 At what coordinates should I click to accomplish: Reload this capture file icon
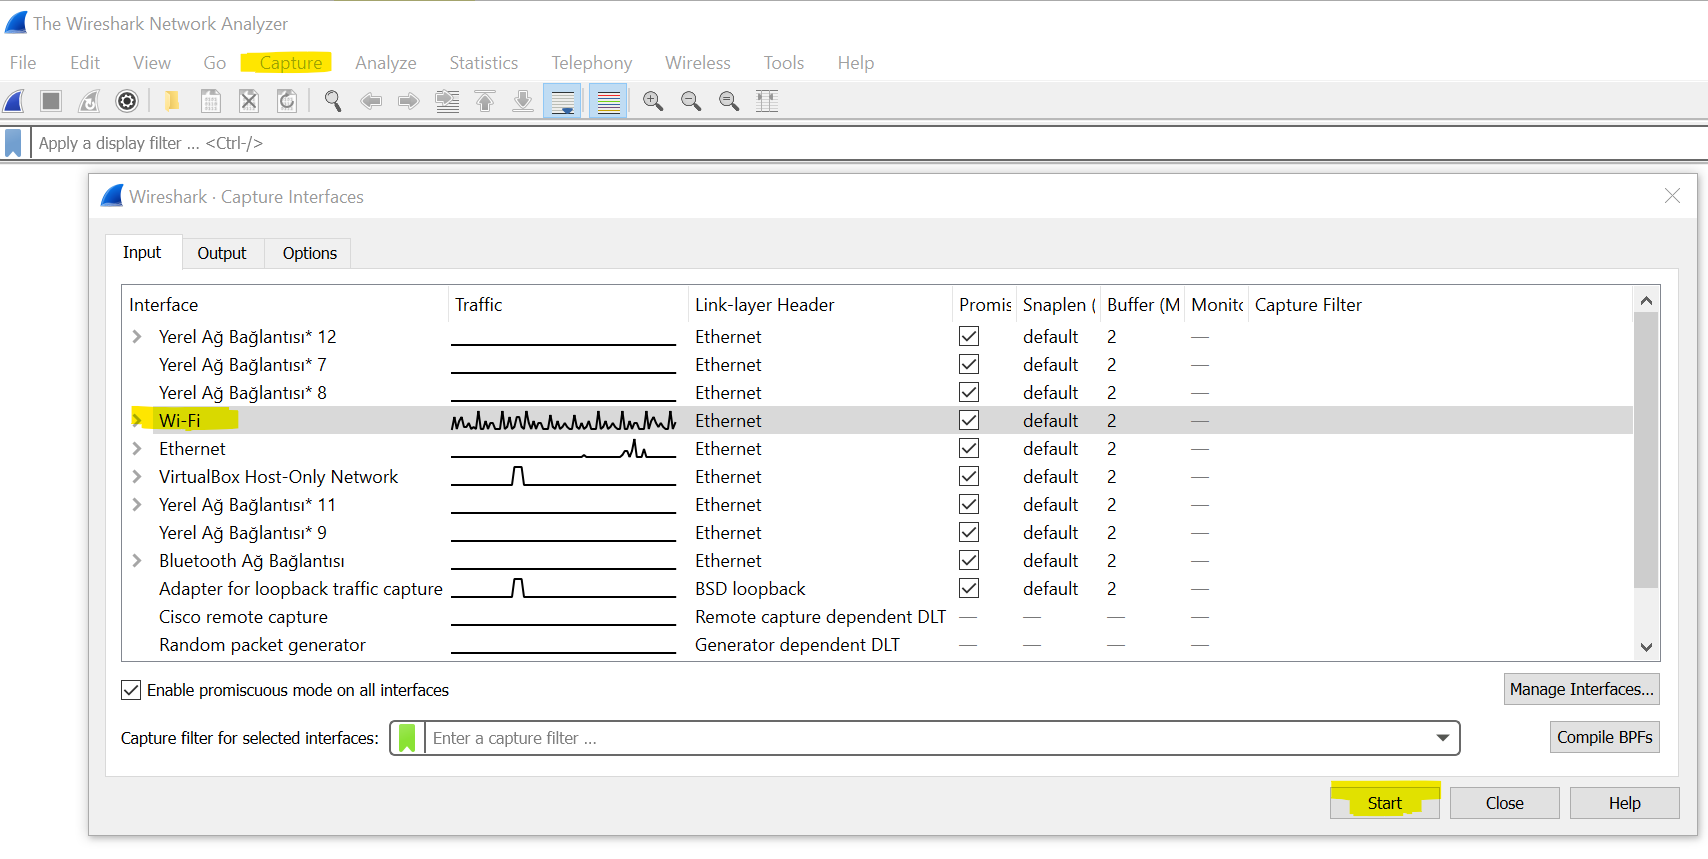(x=287, y=101)
